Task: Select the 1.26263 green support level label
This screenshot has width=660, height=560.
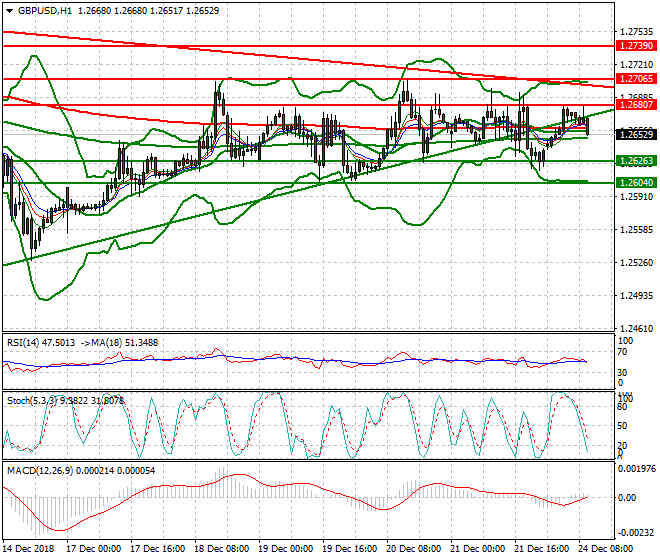Action: 636,161
